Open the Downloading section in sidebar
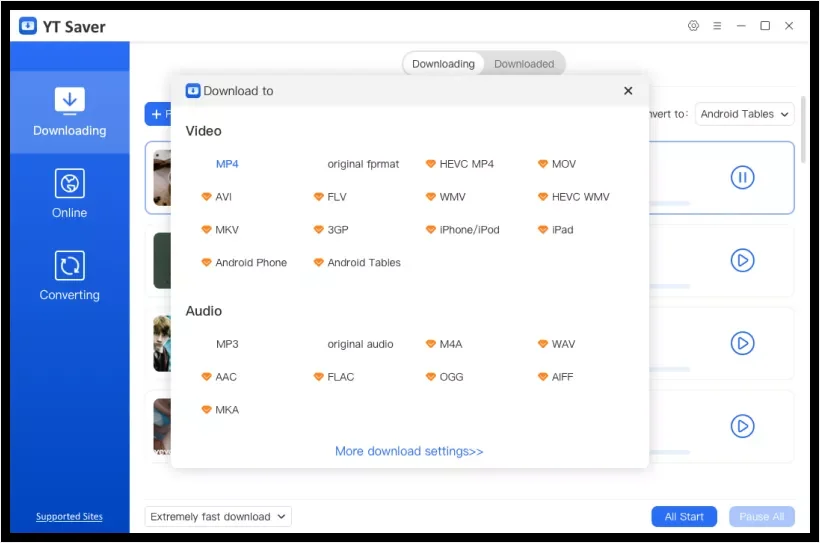820x543 pixels. click(x=69, y=112)
